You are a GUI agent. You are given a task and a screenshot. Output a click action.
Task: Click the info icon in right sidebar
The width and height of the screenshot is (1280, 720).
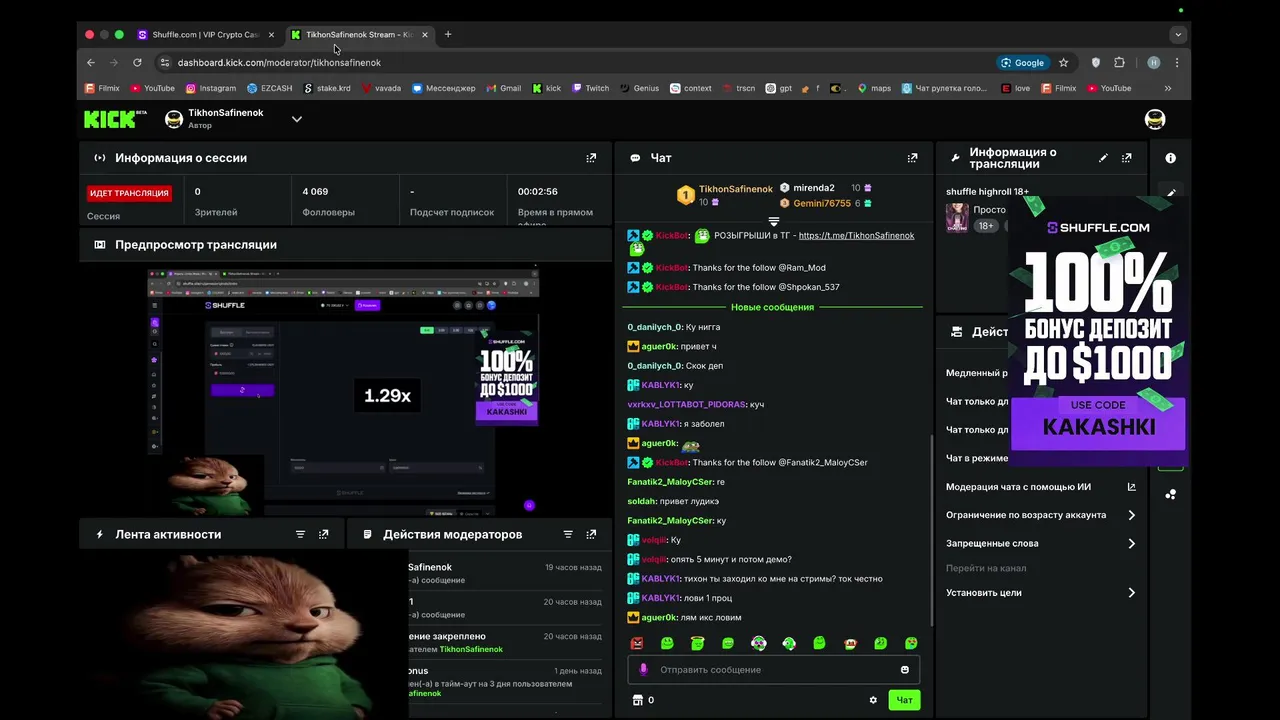(x=1170, y=158)
